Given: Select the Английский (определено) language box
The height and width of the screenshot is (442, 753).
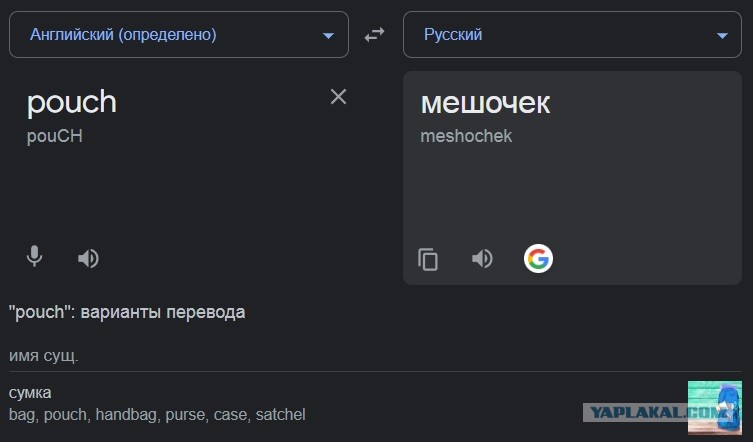Looking at the screenshot, I should coord(179,35).
